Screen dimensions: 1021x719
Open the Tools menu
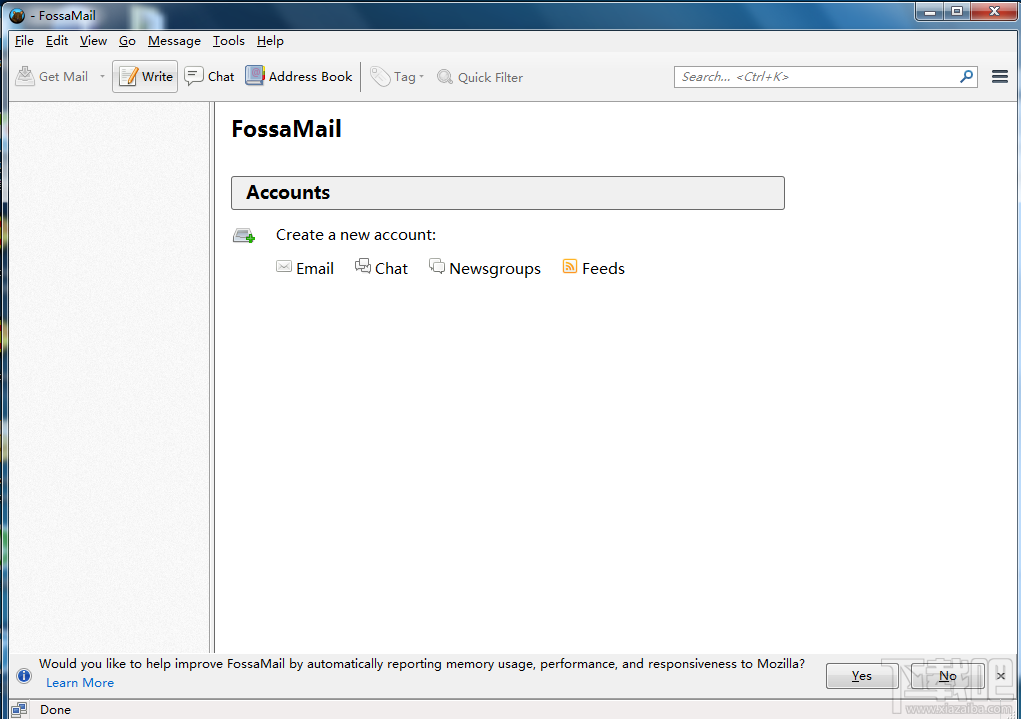(229, 40)
